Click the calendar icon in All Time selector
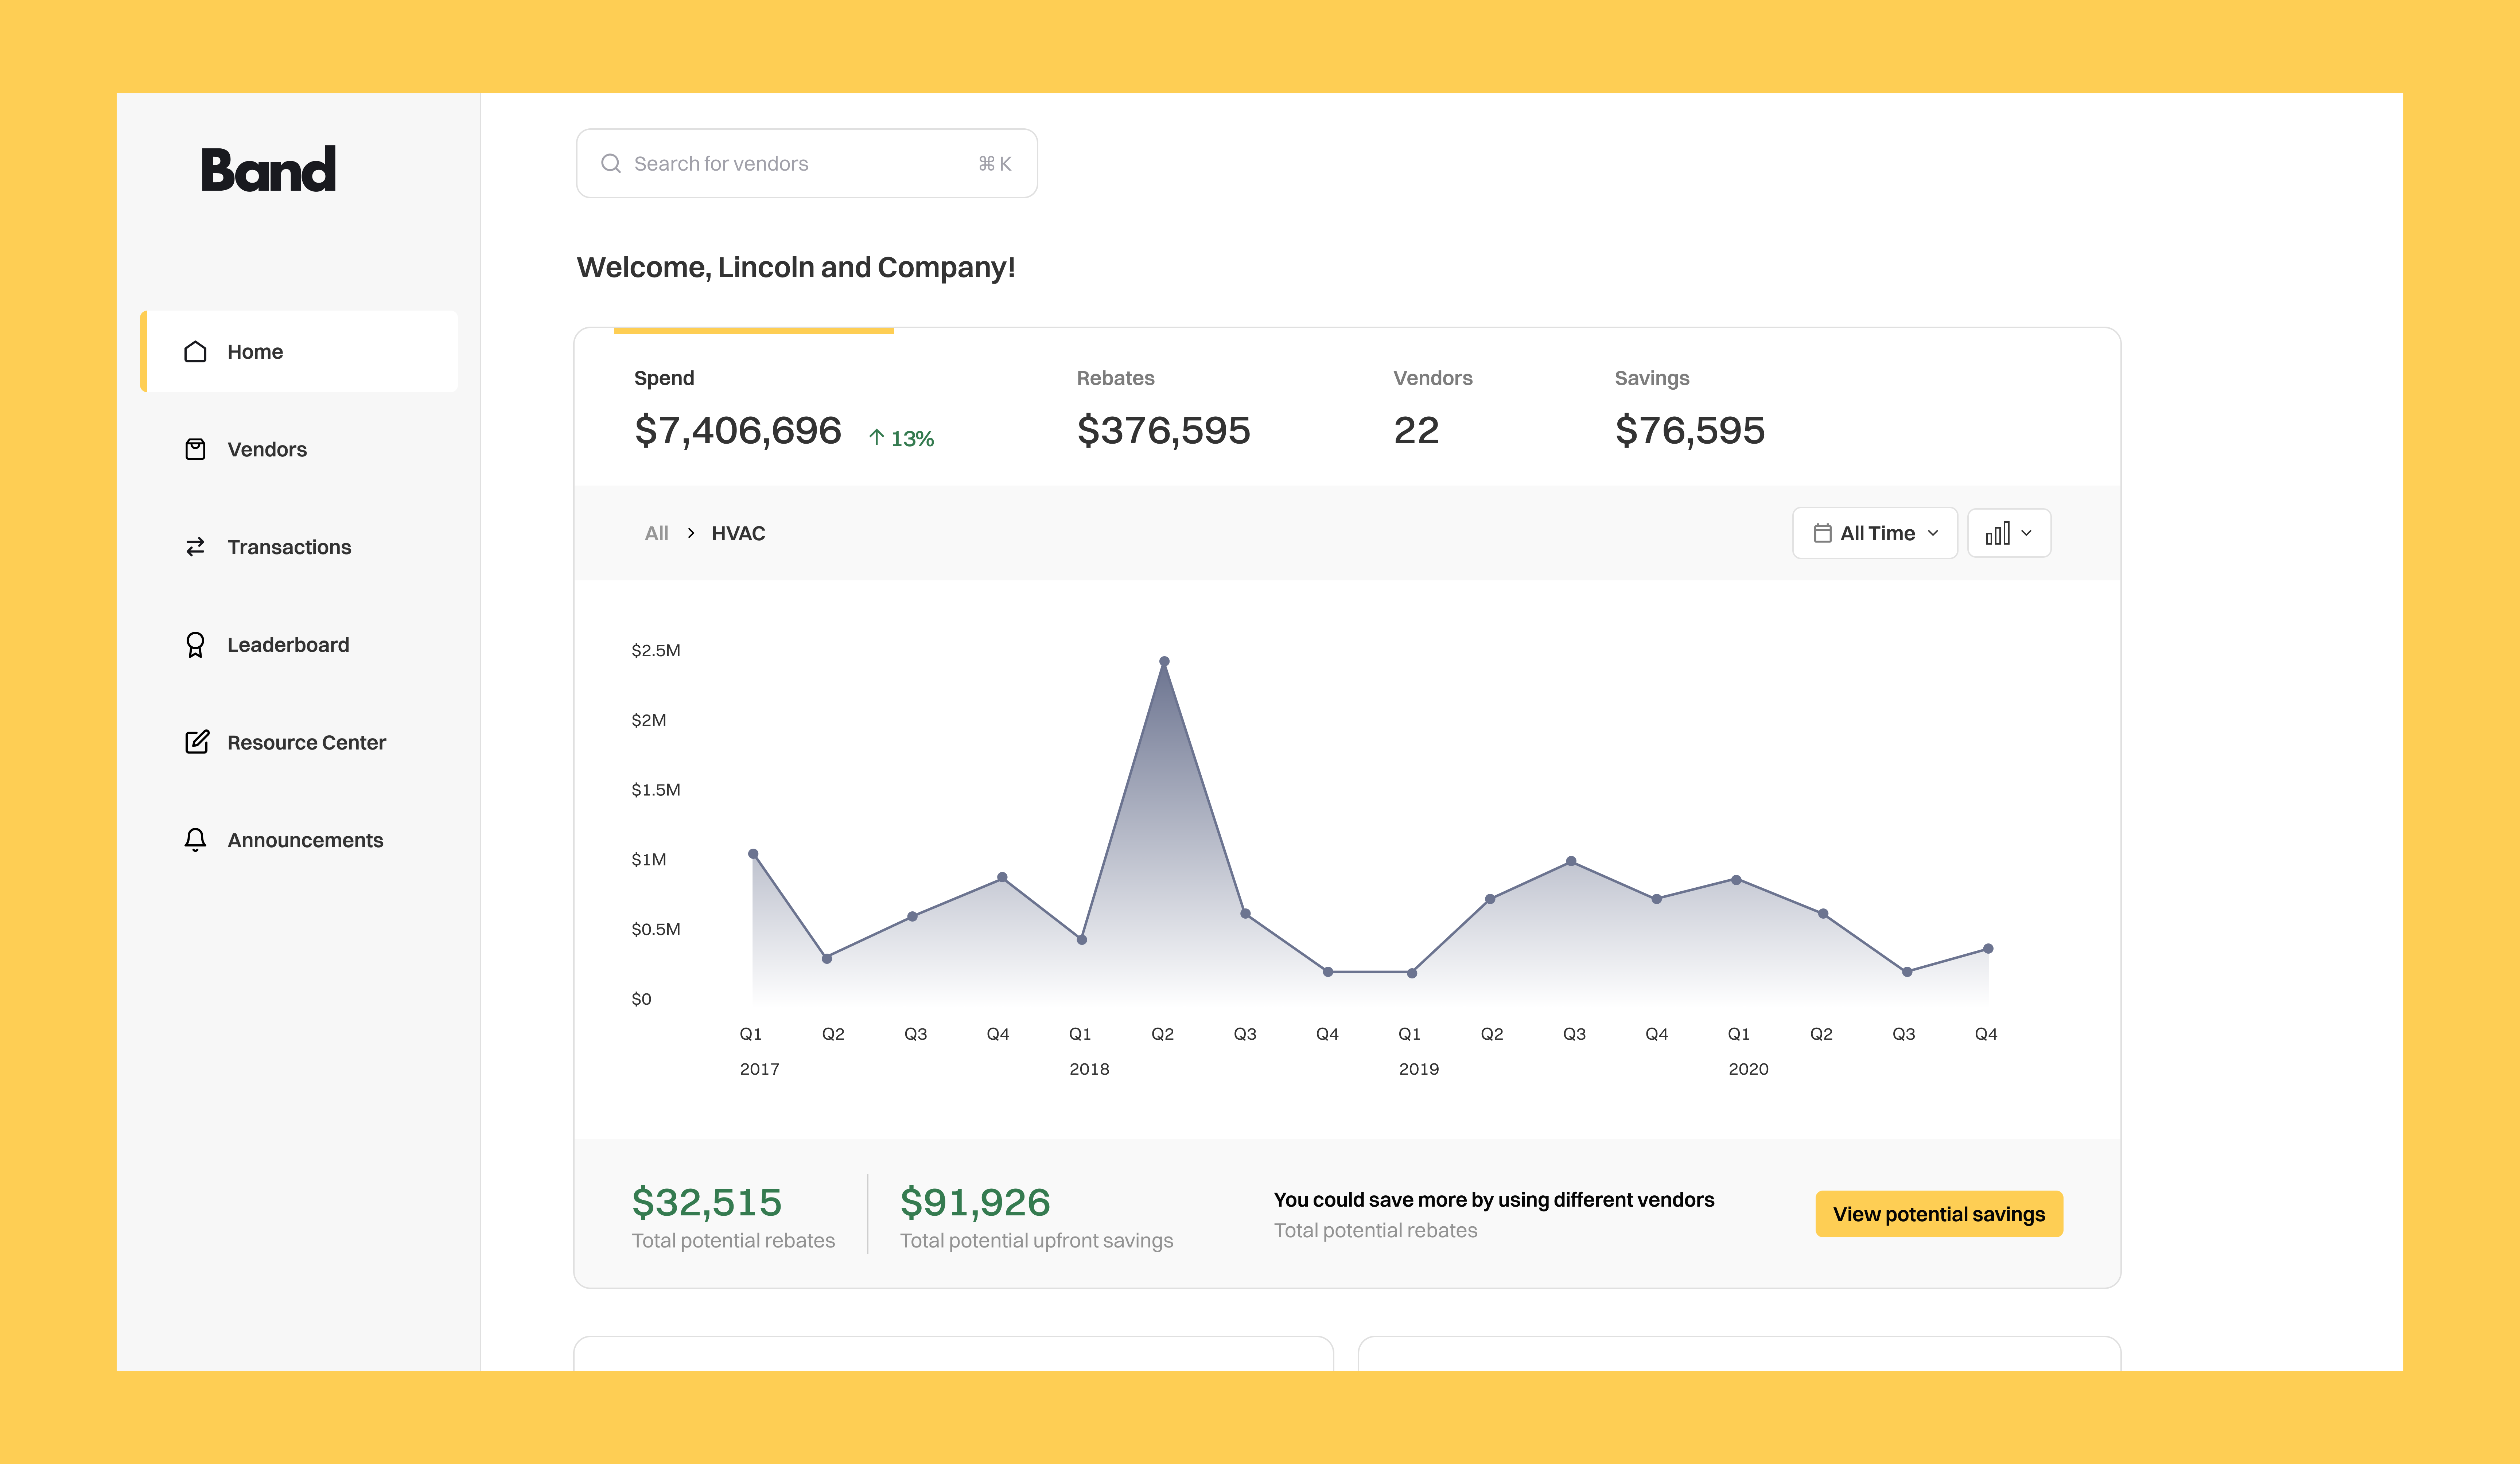Viewport: 2520px width, 1464px height. tap(1822, 533)
